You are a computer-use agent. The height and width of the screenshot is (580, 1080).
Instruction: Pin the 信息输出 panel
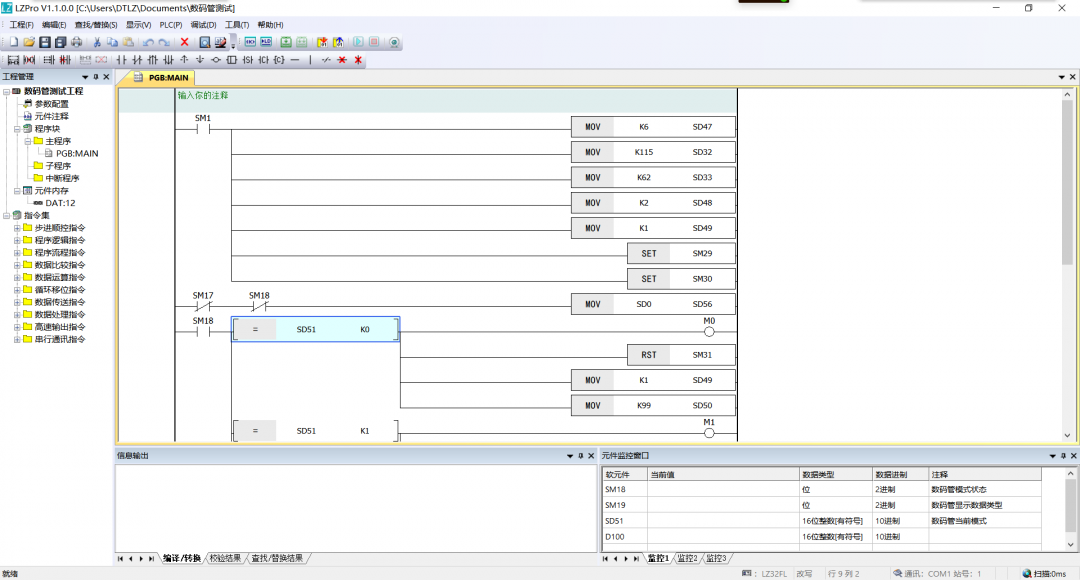coord(580,456)
